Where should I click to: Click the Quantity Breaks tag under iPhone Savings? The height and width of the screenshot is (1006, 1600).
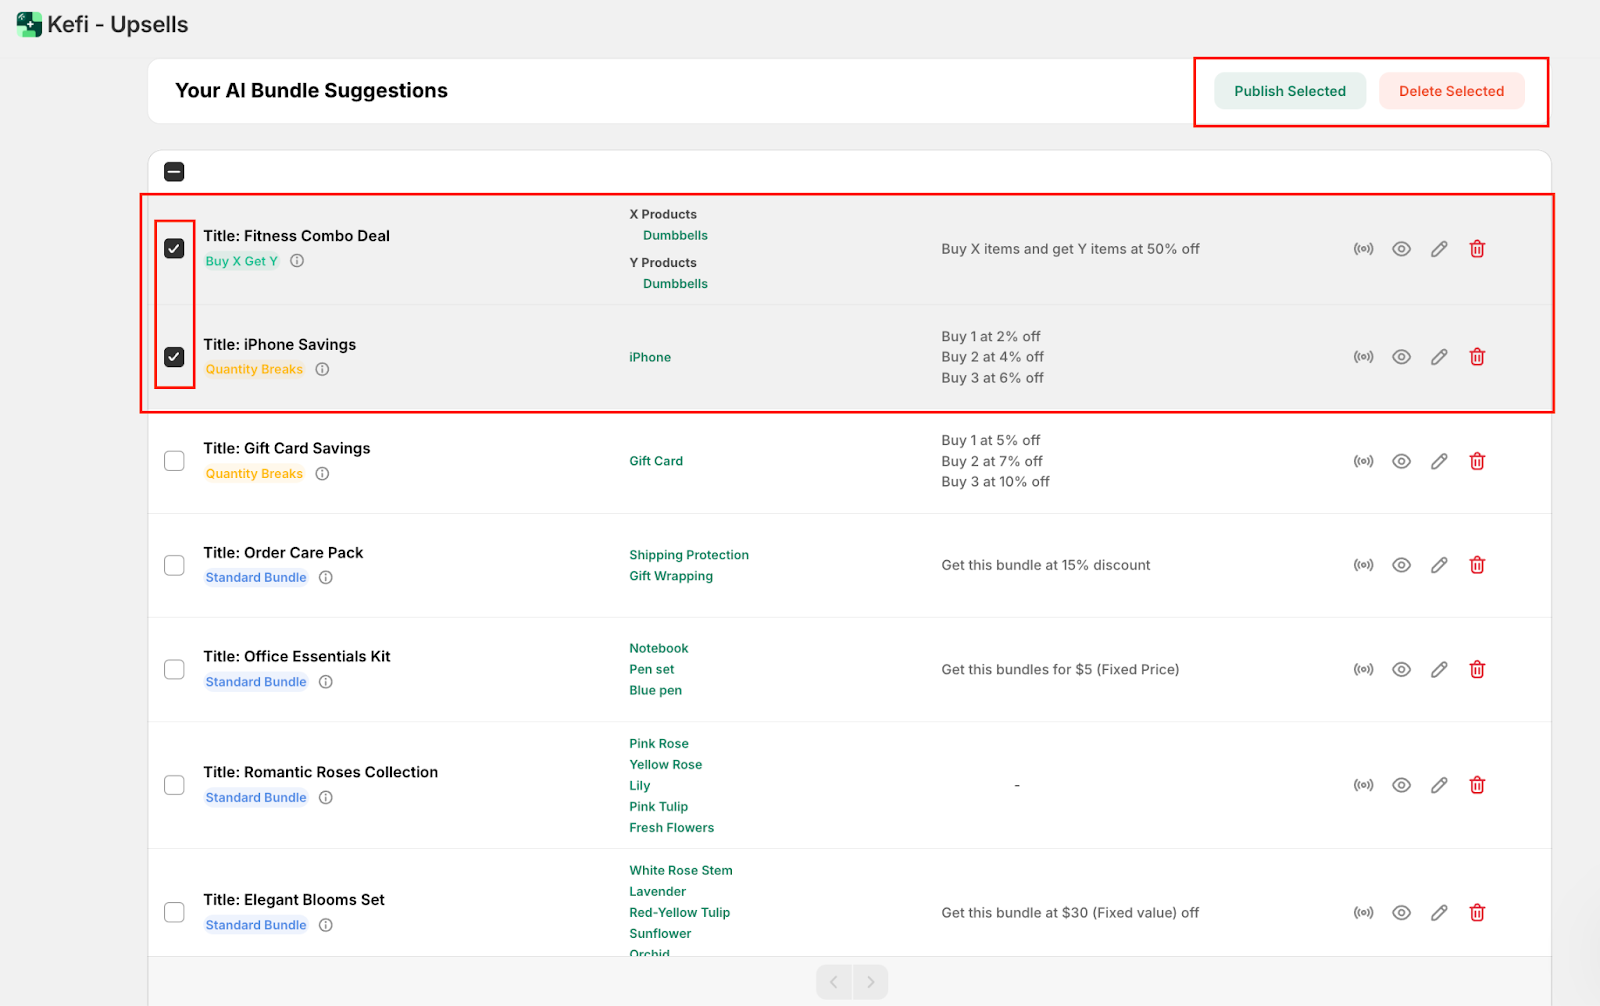[254, 370]
